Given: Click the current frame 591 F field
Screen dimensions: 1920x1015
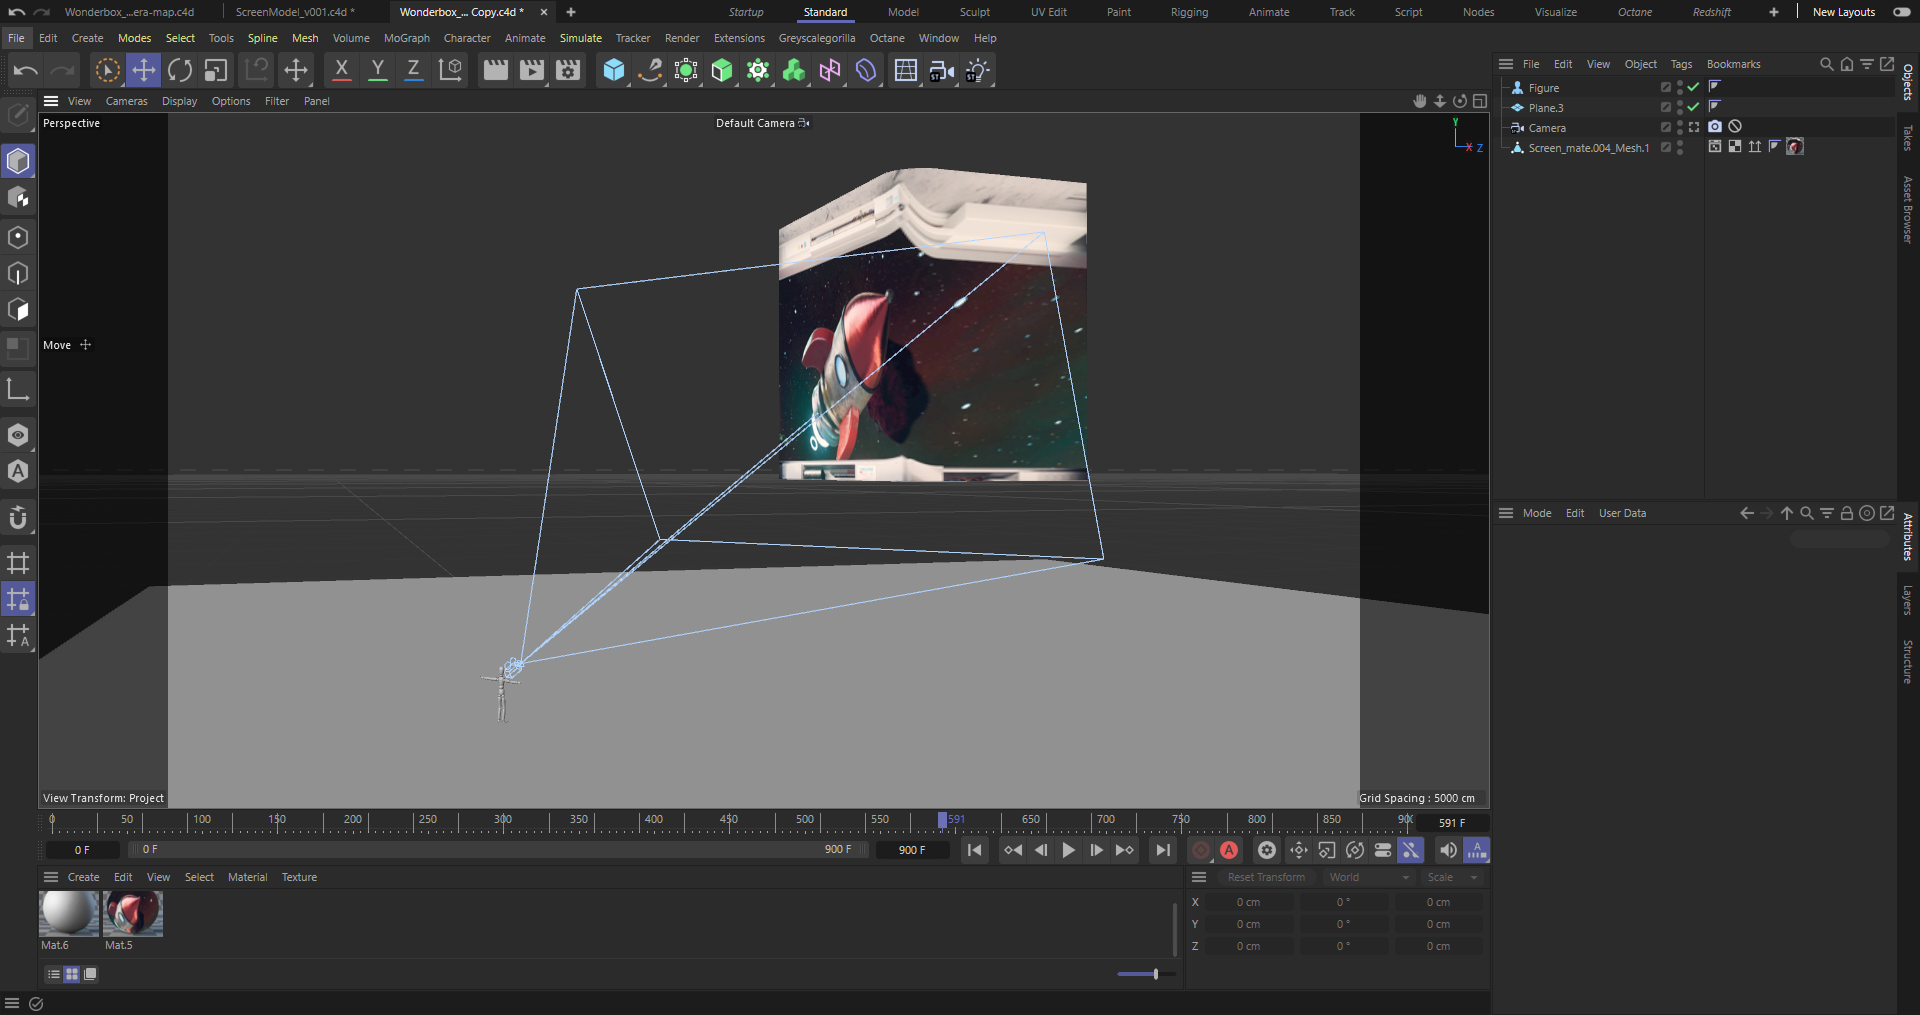Looking at the screenshot, I should click(x=1452, y=823).
